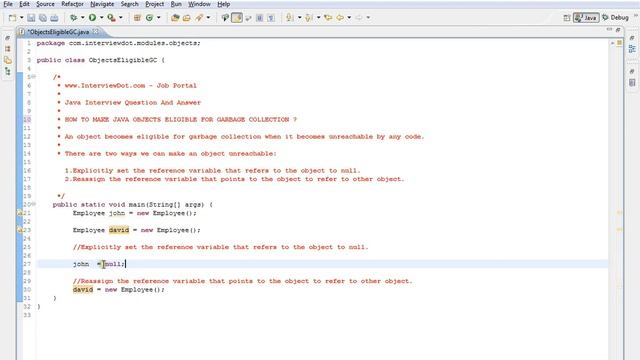Navigate Back with yellow left arrow

tap(340, 18)
